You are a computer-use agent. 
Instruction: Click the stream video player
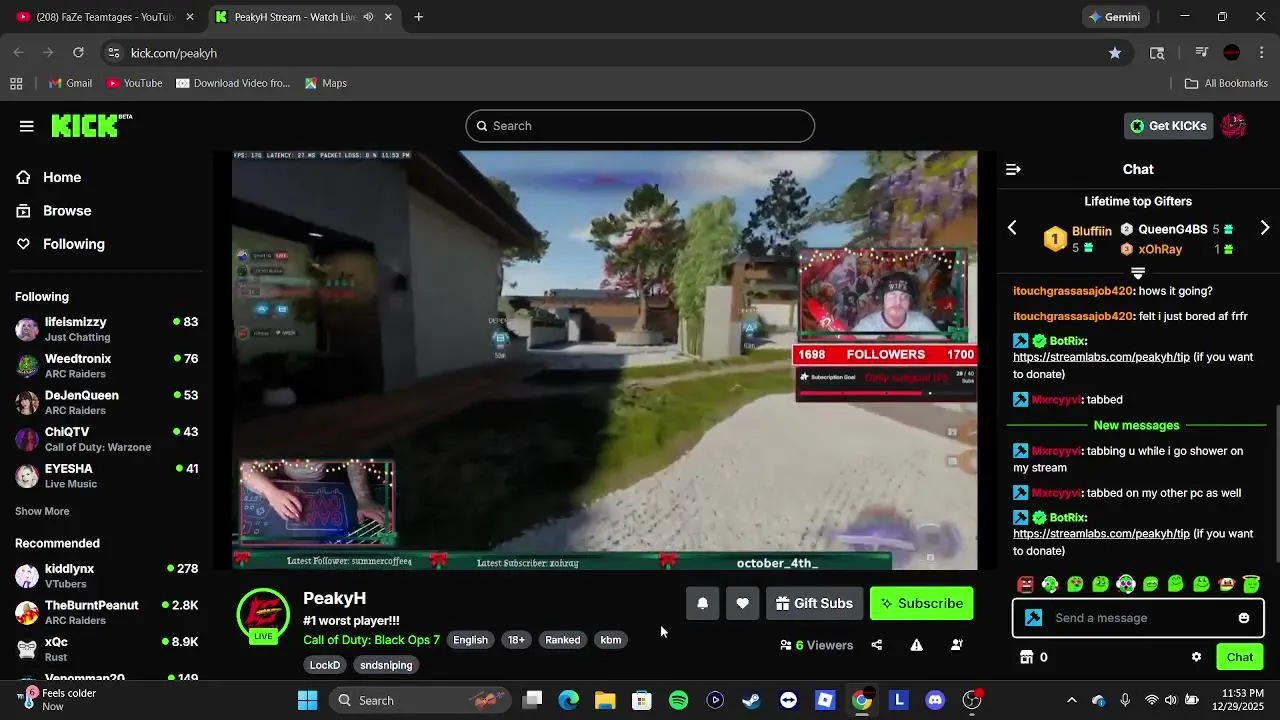click(605, 360)
